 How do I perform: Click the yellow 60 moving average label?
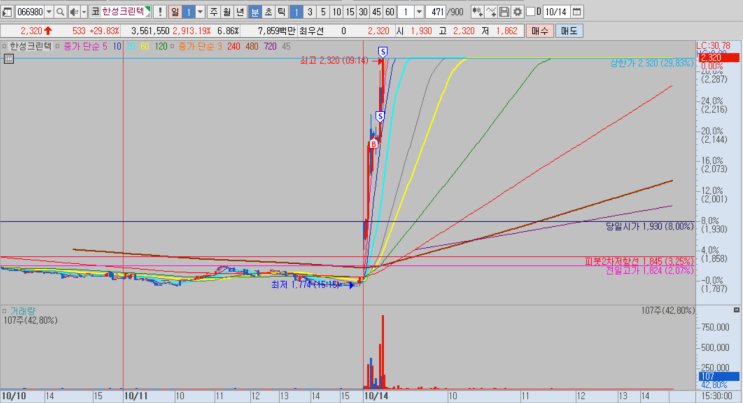(145, 46)
